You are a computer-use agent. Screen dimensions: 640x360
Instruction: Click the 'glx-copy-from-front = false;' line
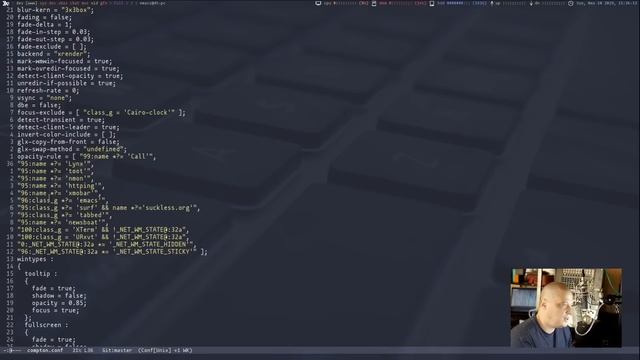pyautogui.click(x=68, y=142)
